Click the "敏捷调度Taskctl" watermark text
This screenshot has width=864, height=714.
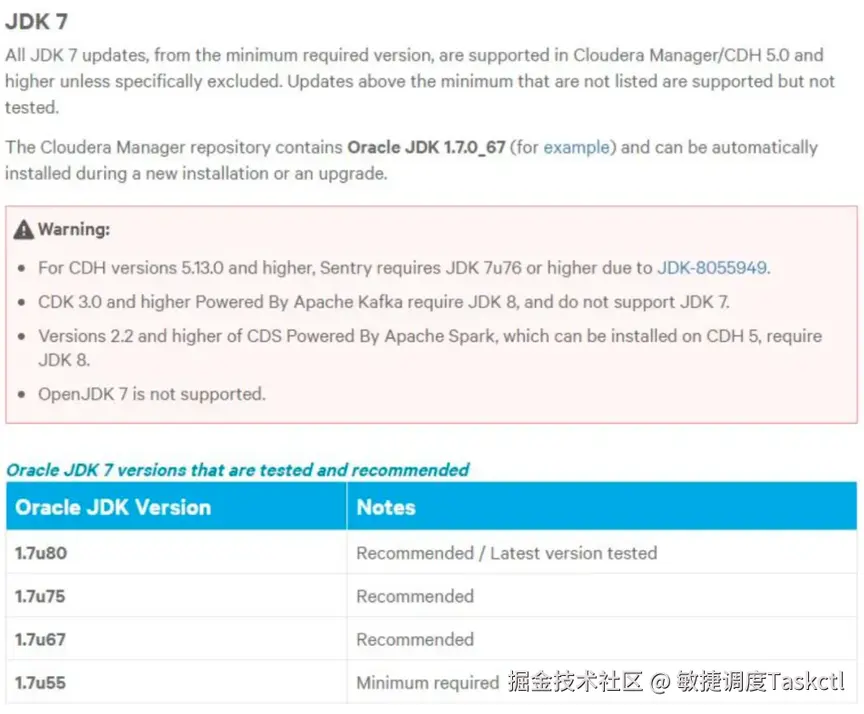pyautogui.click(x=759, y=683)
